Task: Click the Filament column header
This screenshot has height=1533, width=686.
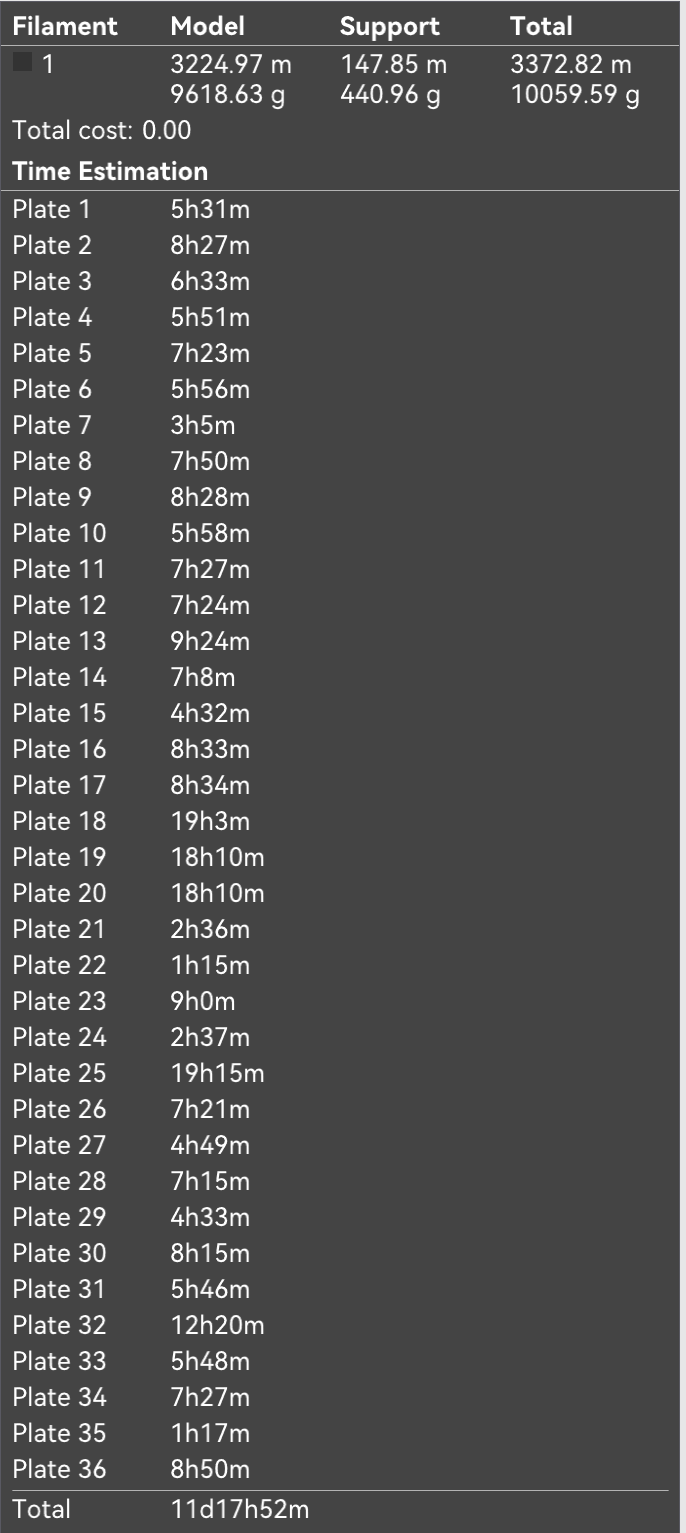Action: 65,26
